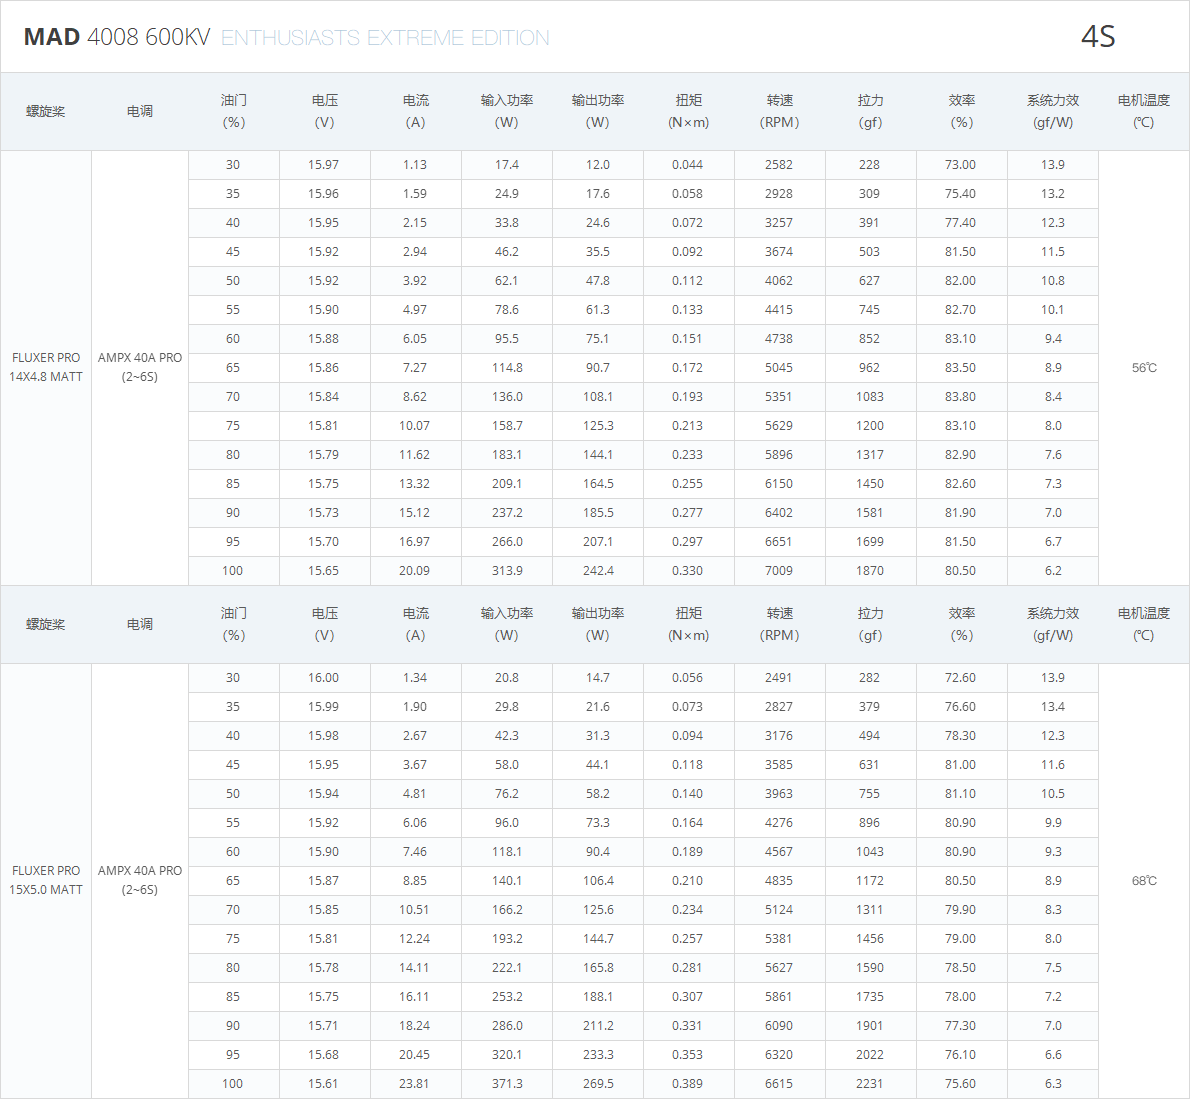1190x1099 pixels.
Task: Click the output power value 242.4
Action: [x=598, y=571]
